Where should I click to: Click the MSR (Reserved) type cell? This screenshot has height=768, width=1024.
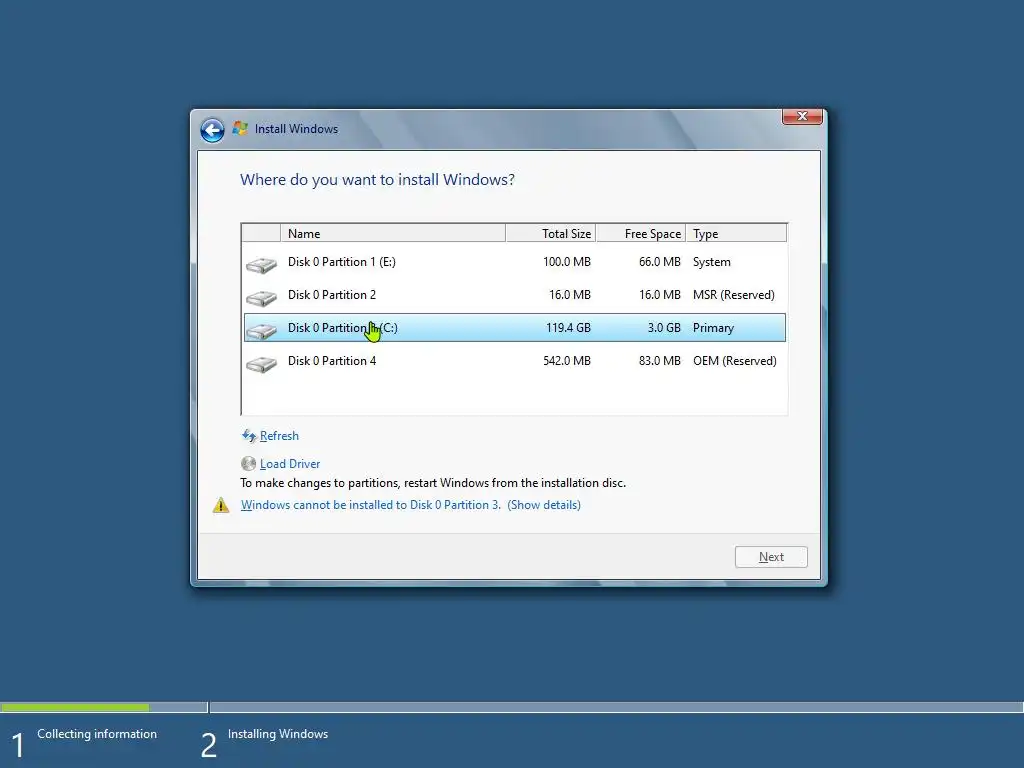click(x=734, y=295)
